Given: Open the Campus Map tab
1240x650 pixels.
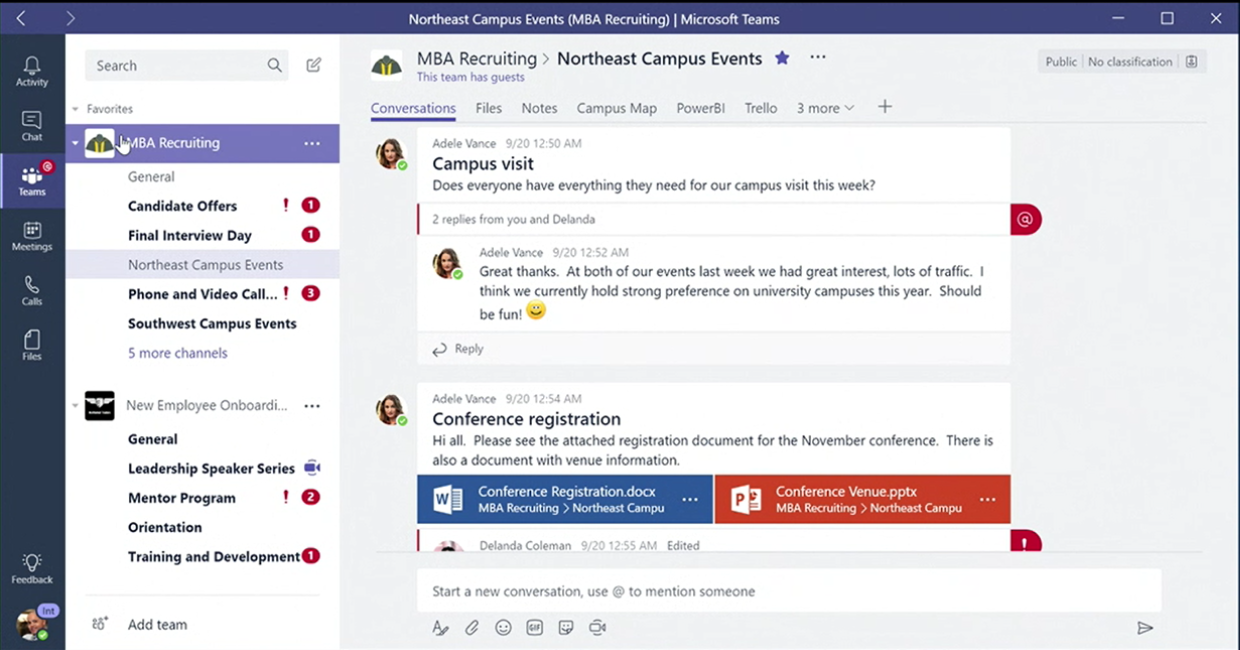Looking at the screenshot, I should pyautogui.click(x=617, y=108).
